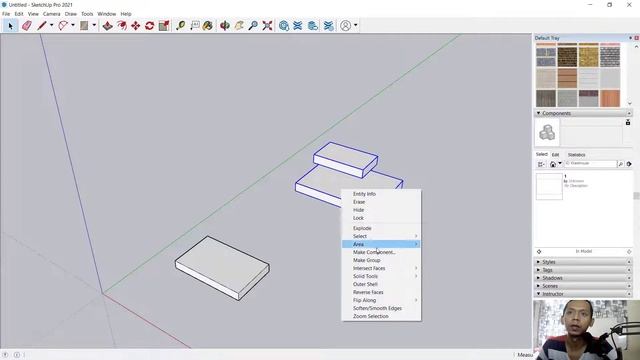Activate the Paint Bucket tool

(208, 26)
